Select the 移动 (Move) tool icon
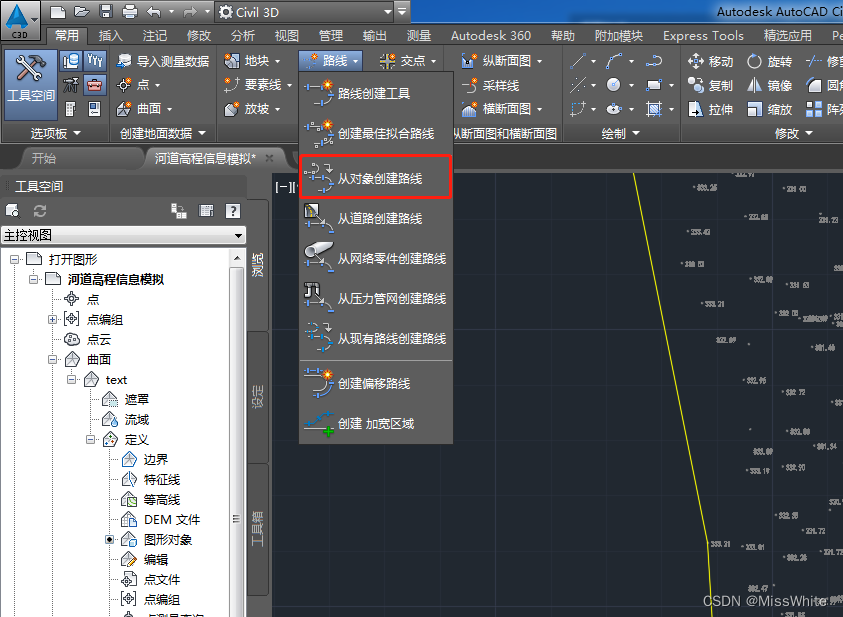 pos(696,60)
